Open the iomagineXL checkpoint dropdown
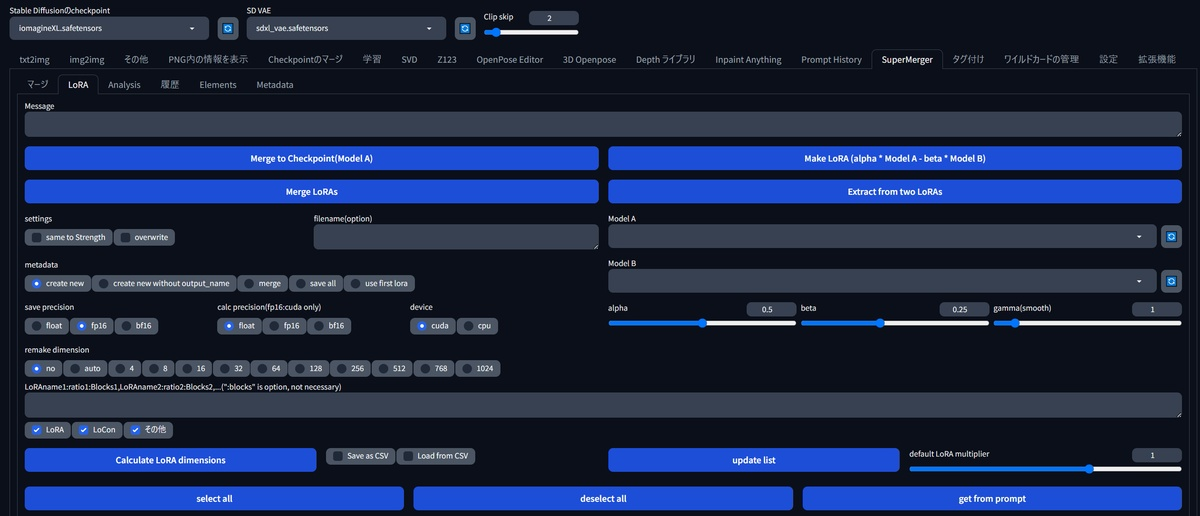 tap(109, 28)
